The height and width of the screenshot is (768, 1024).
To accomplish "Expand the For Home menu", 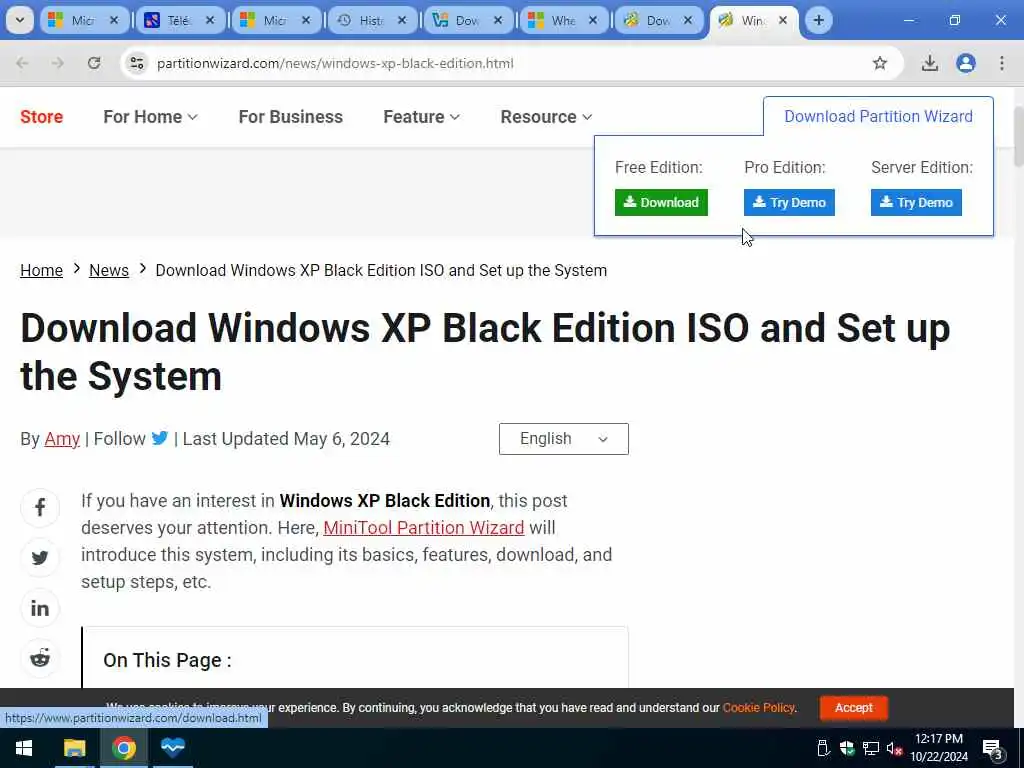I will (150, 116).
